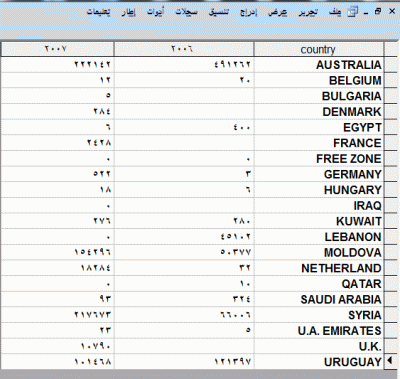
Task: Click the empty ٢٠٠٦ cell for FRANCE
Action: (184, 143)
